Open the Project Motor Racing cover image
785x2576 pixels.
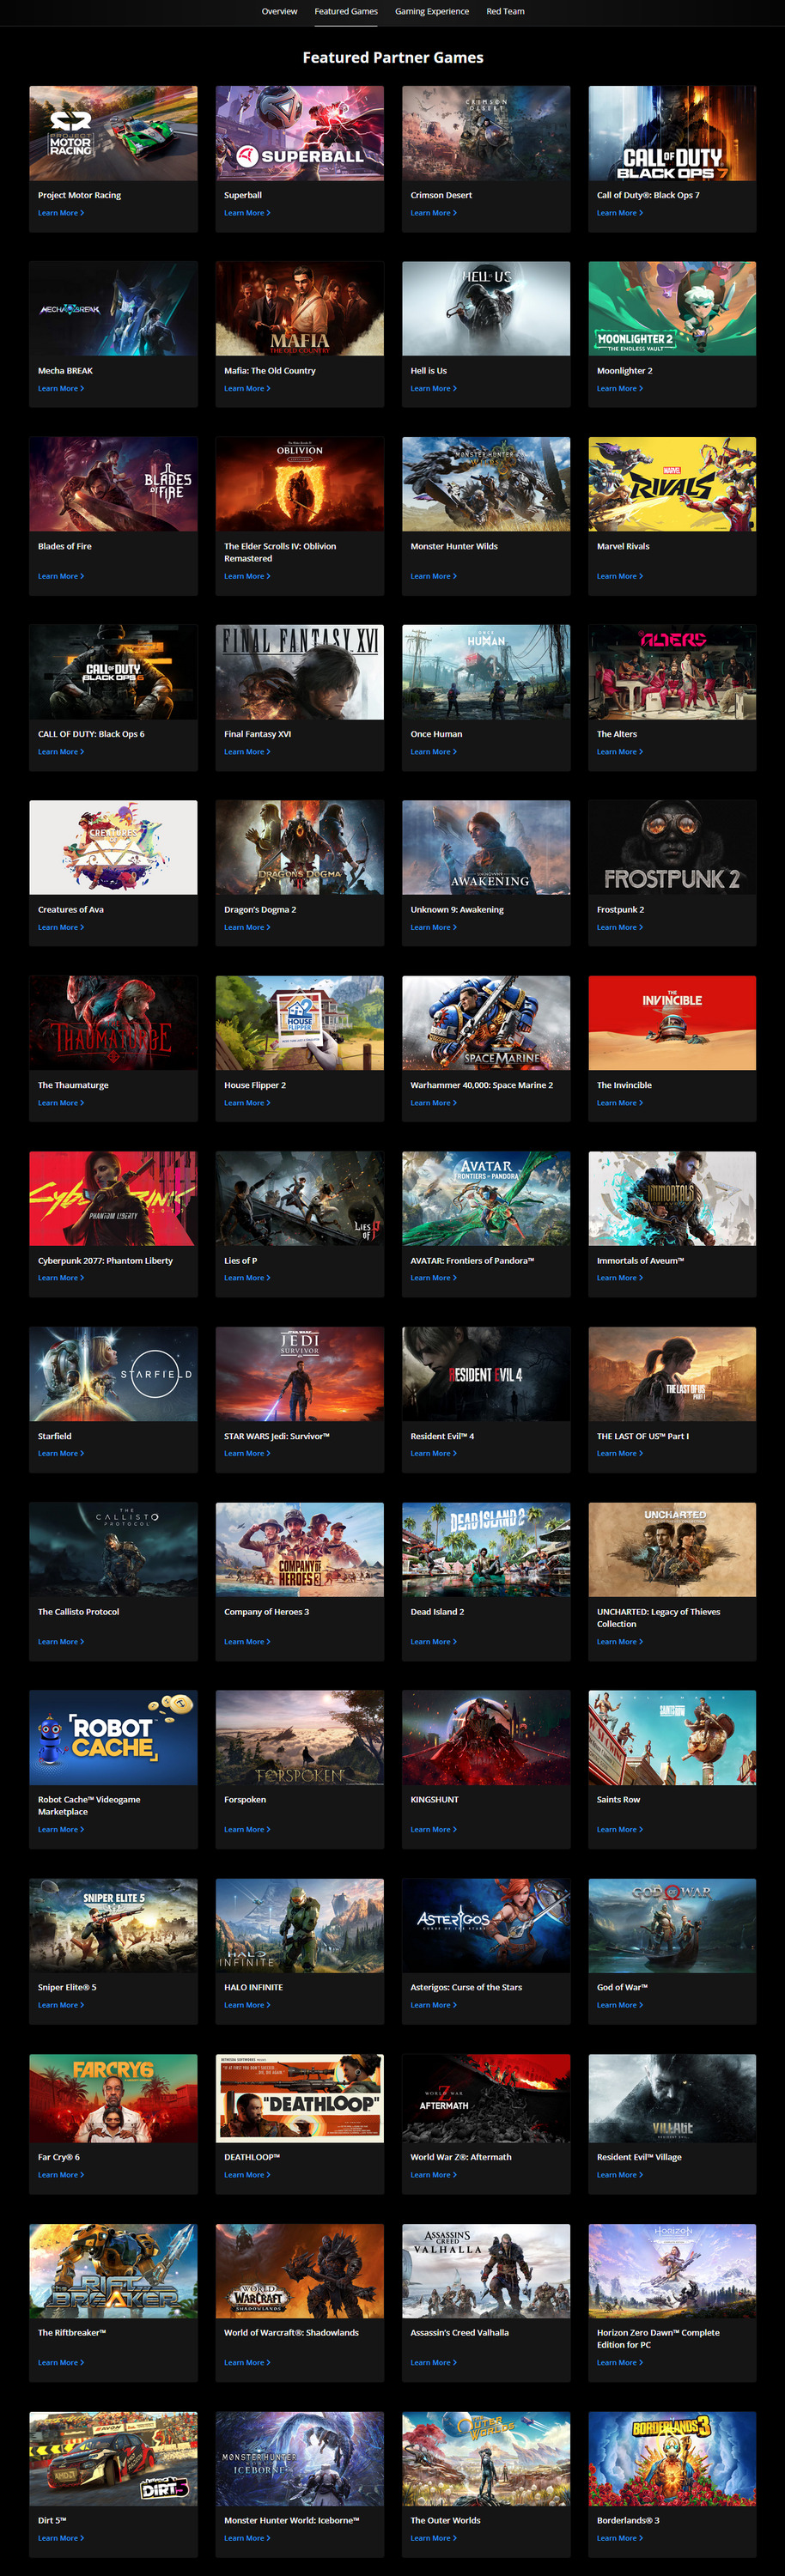(x=113, y=133)
